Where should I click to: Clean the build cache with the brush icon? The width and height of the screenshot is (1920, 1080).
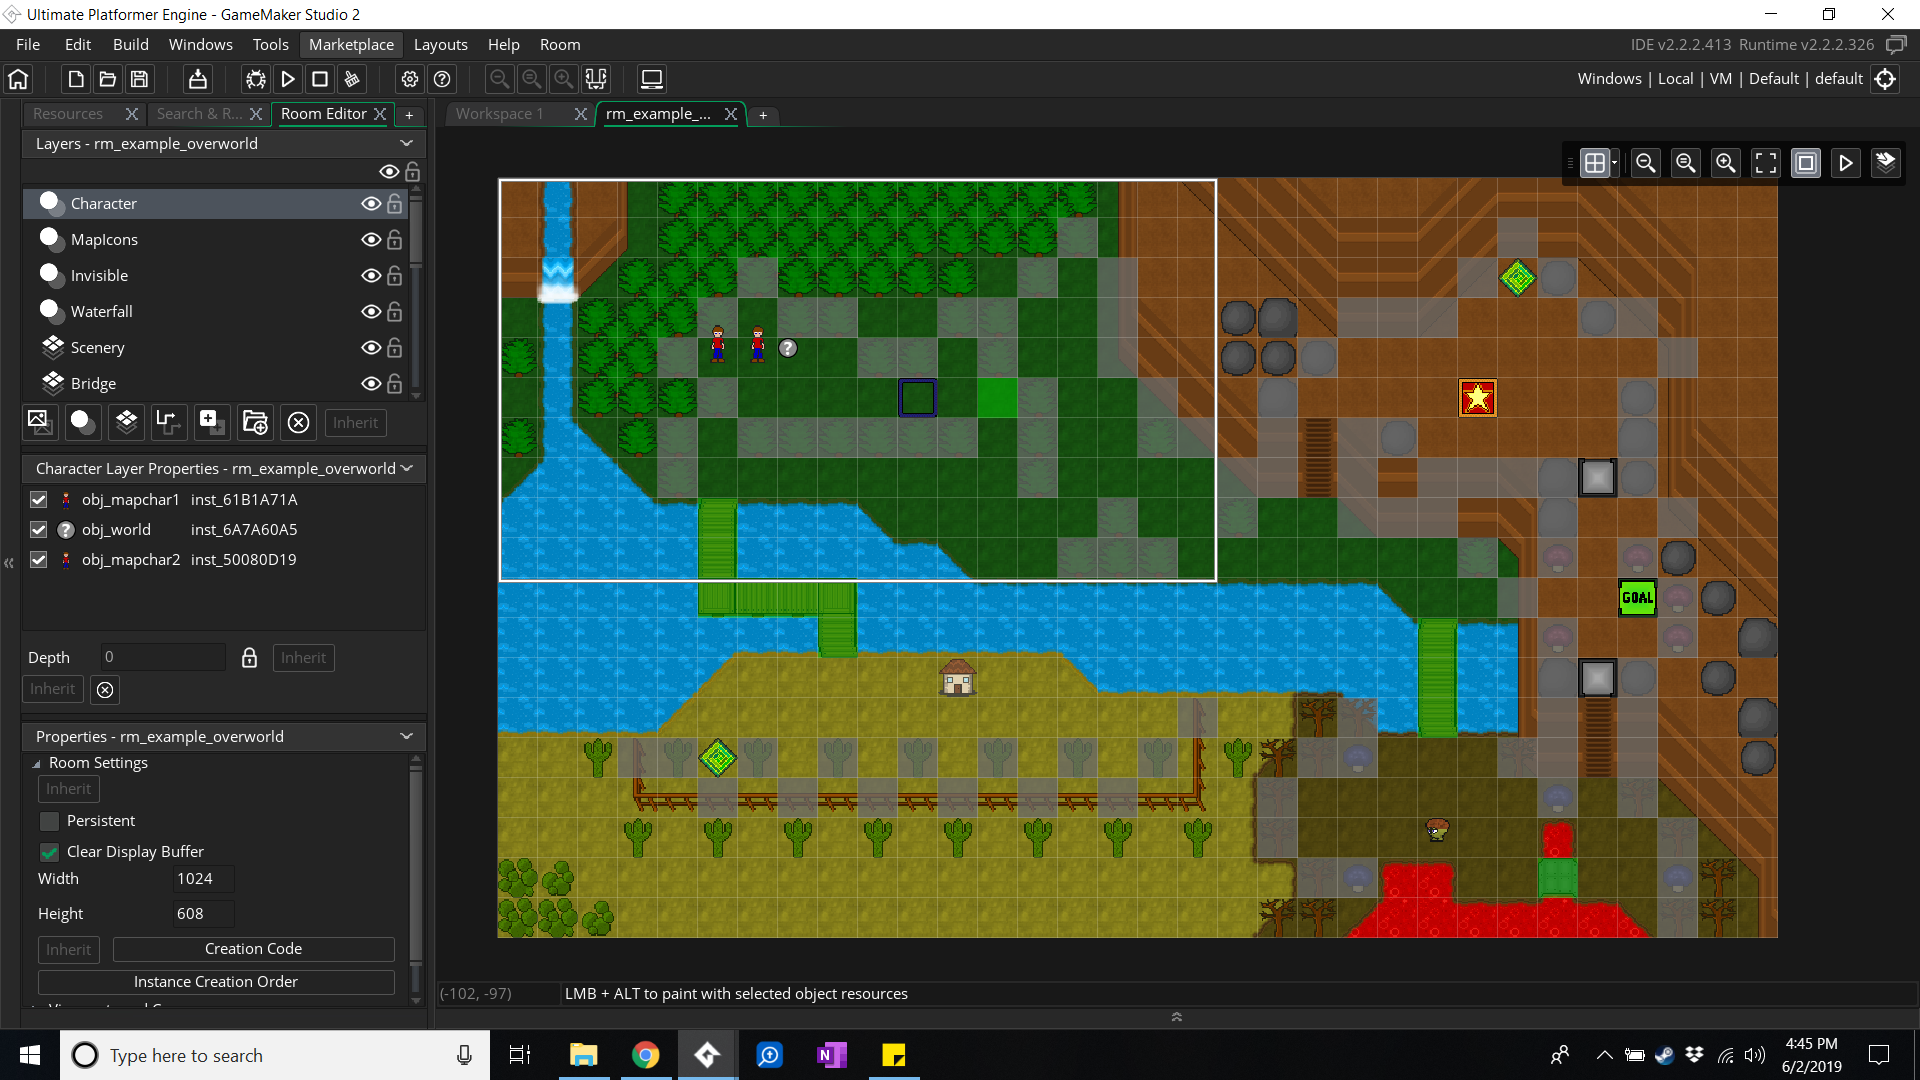(352, 79)
